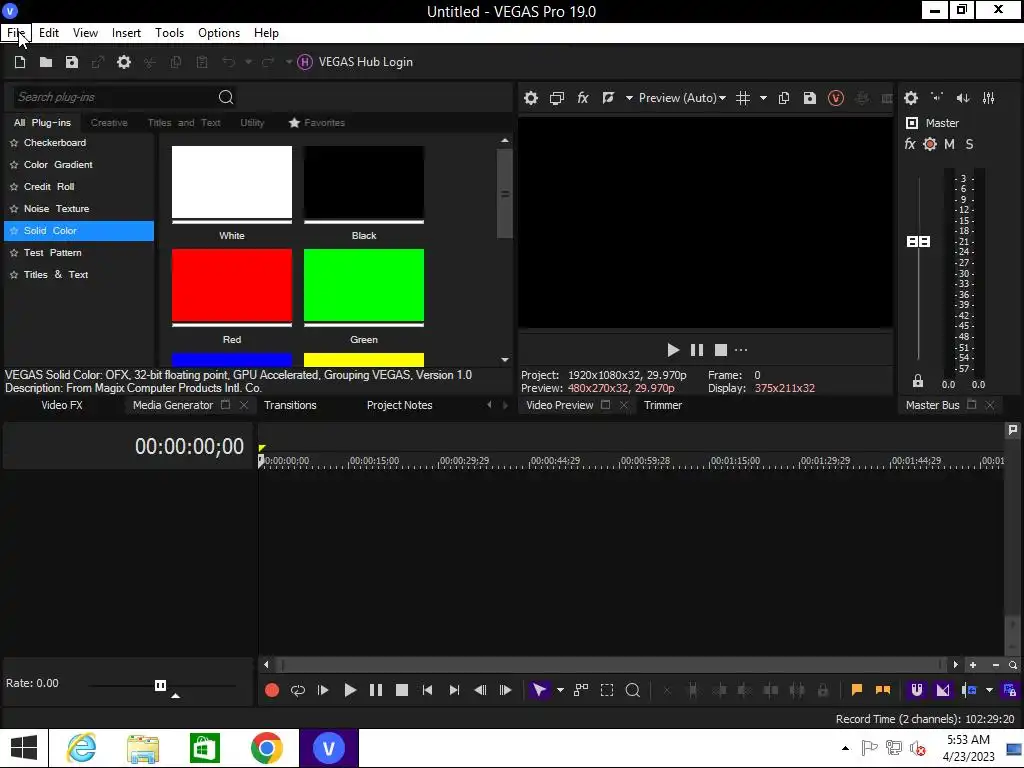Viewport: 1024px width, 768px height.
Task: Open a project using folder icon
Action: tap(46, 62)
